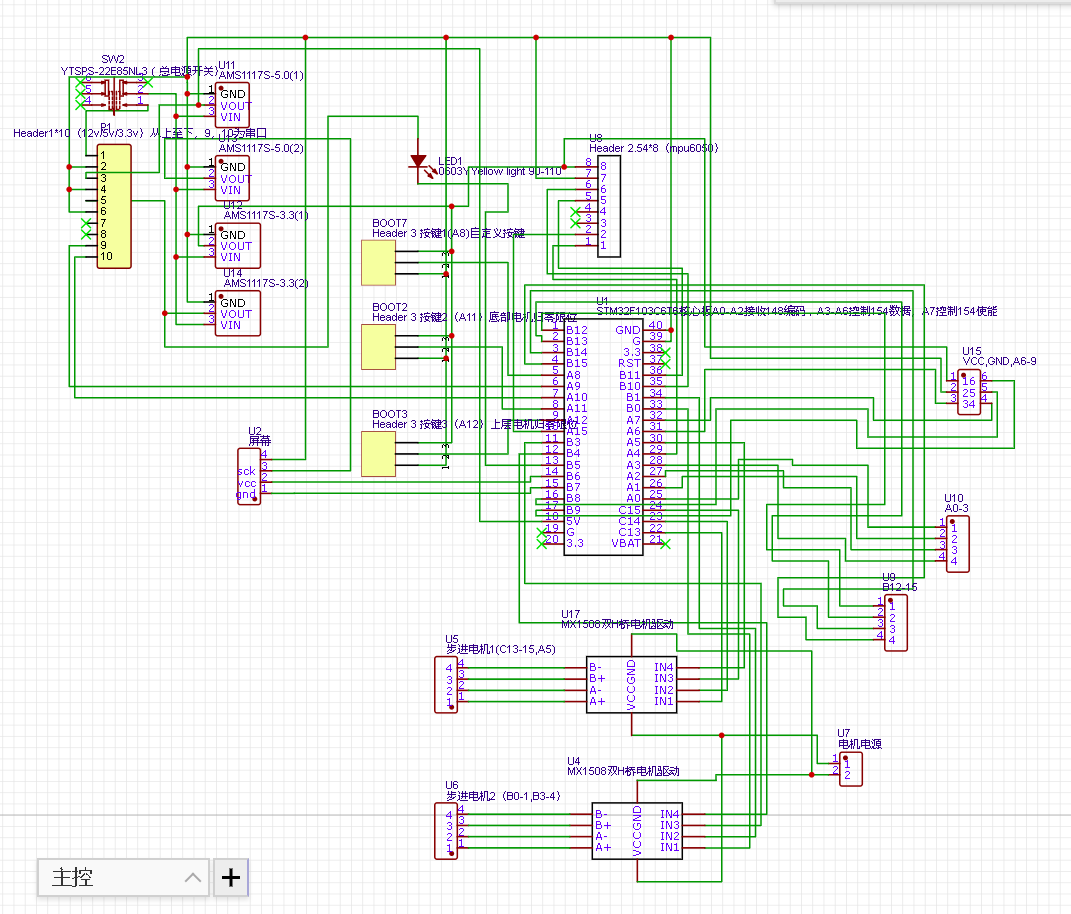
Task: Click the B+ pin on U17 driver
Action: click(x=597, y=678)
